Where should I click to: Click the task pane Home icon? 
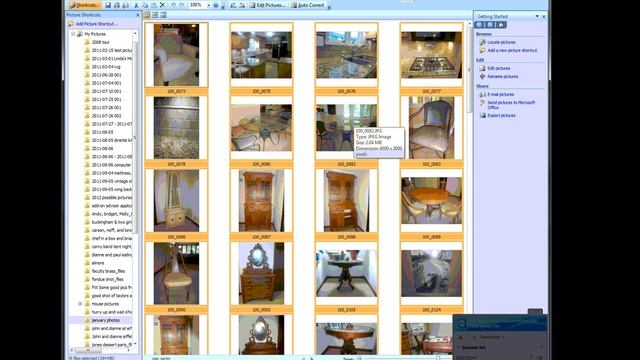click(x=501, y=25)
